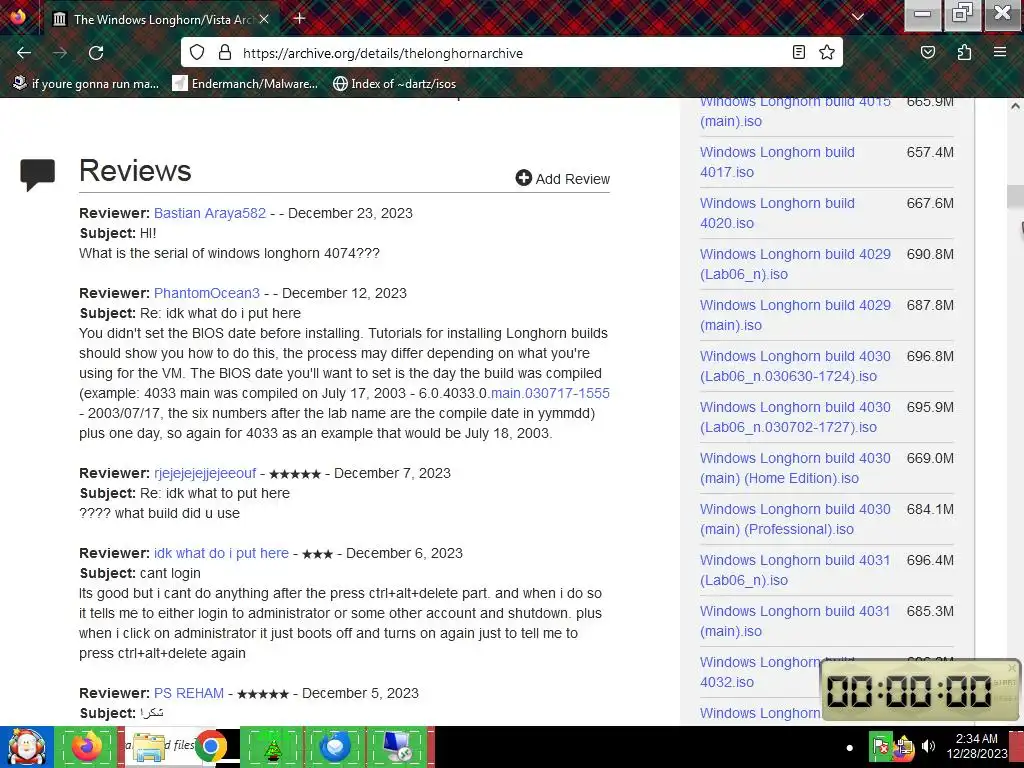The height and width of the screenshot is (768, 1024).
Task: Follow the main.030717-1555 link
Action: click(x=550, y=393)
